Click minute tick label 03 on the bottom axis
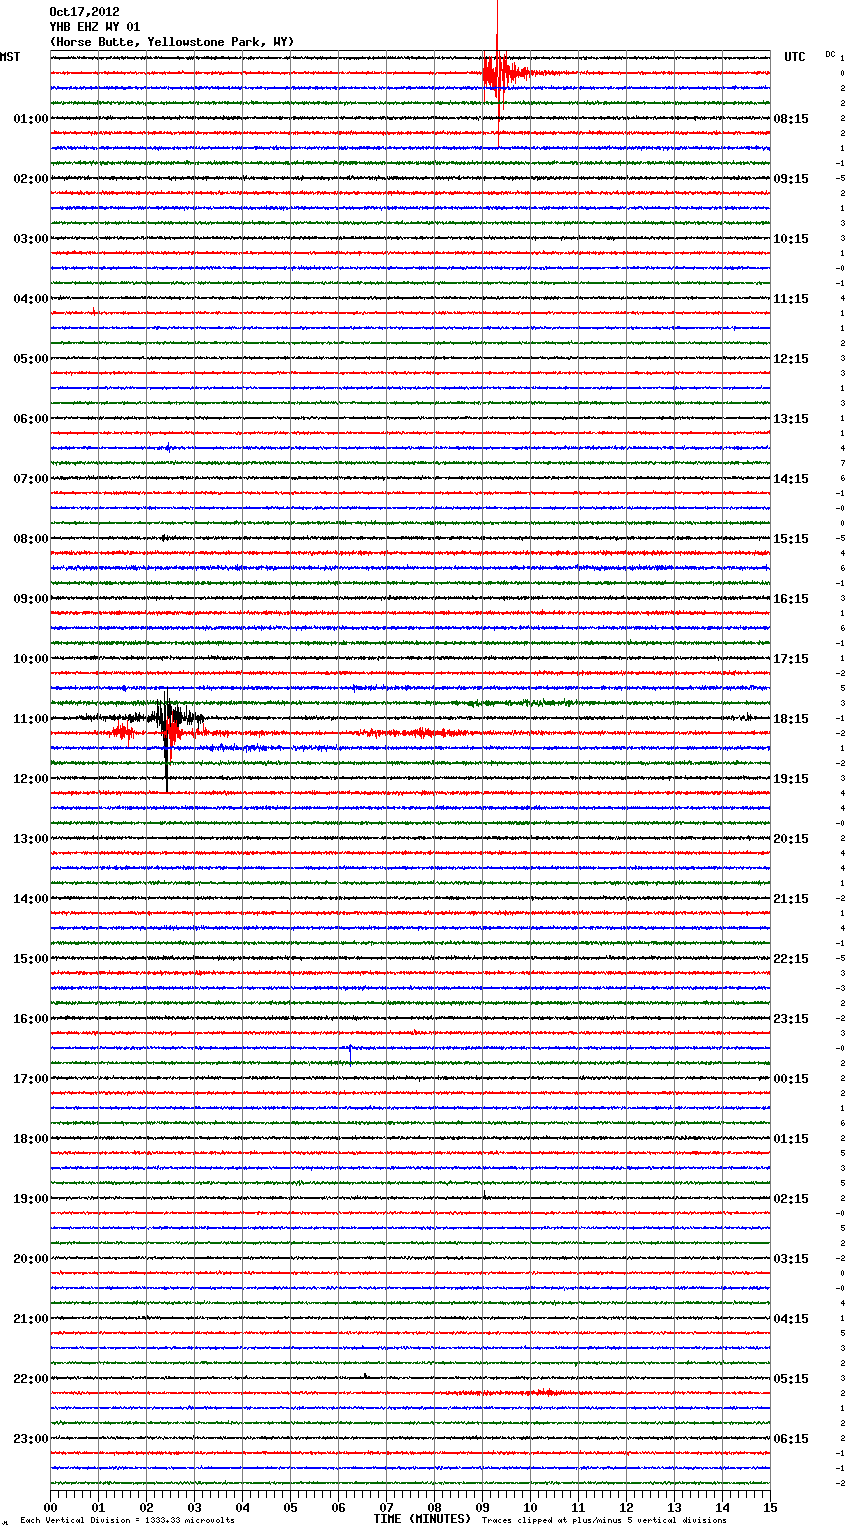Screen dimensions: 850x1534 coord(195,1507)
